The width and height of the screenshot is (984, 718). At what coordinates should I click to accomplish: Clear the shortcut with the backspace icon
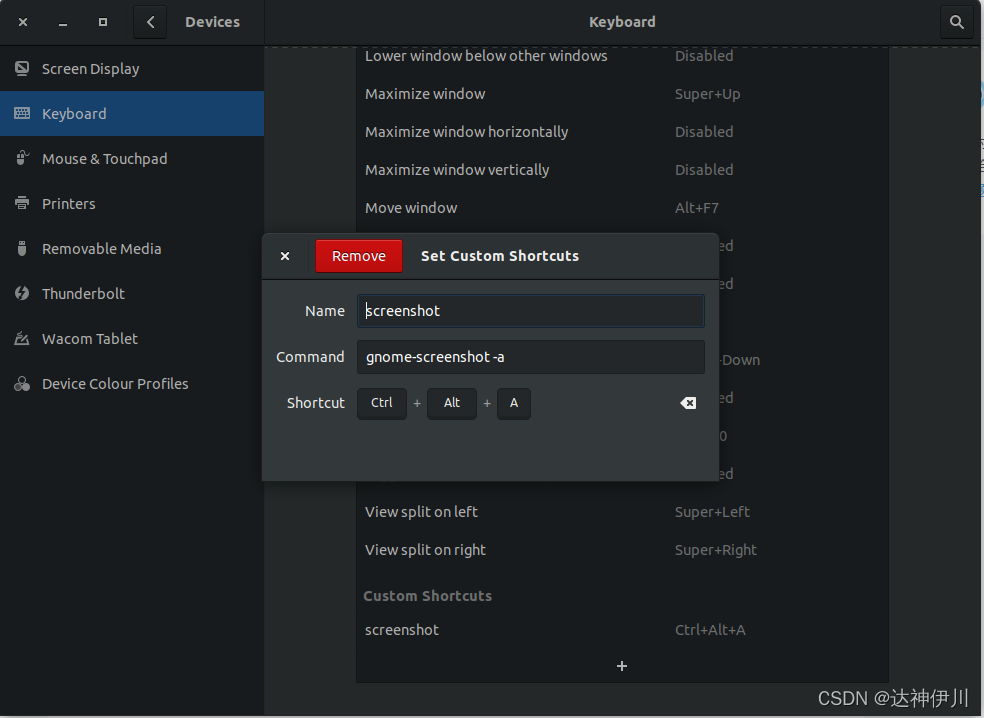[688, 403]
